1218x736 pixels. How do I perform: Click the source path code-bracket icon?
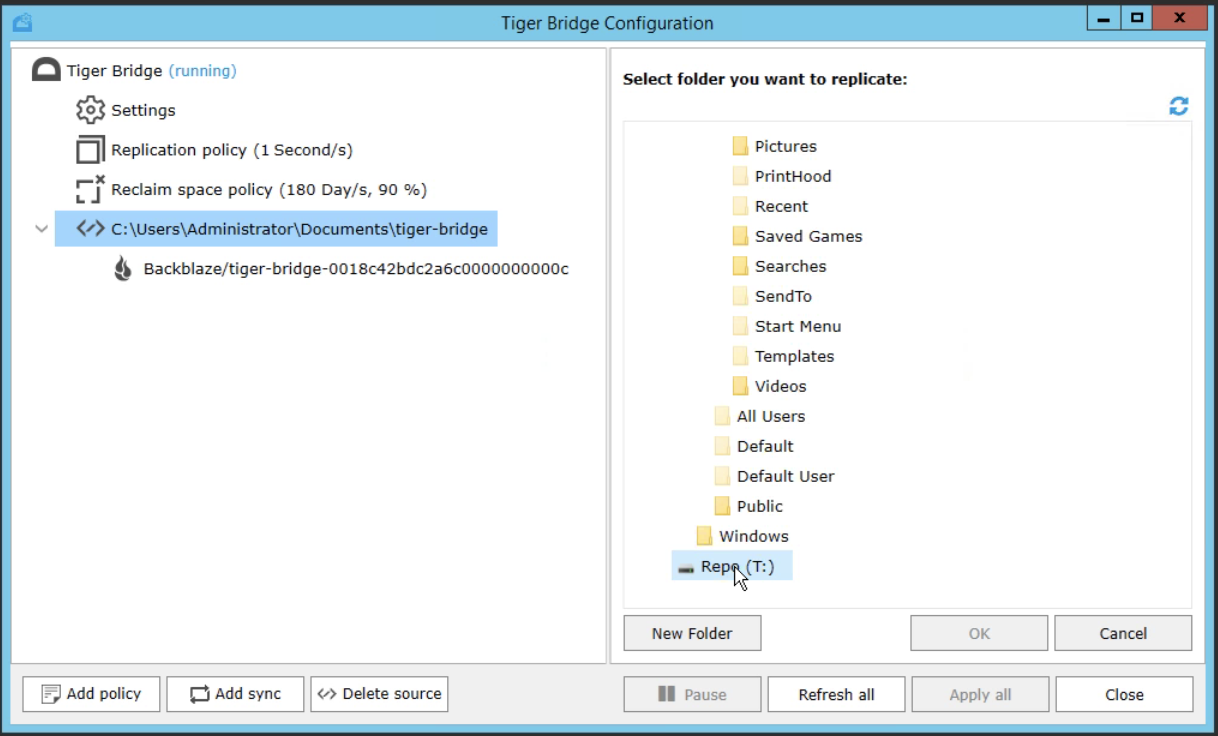(91, 229)
